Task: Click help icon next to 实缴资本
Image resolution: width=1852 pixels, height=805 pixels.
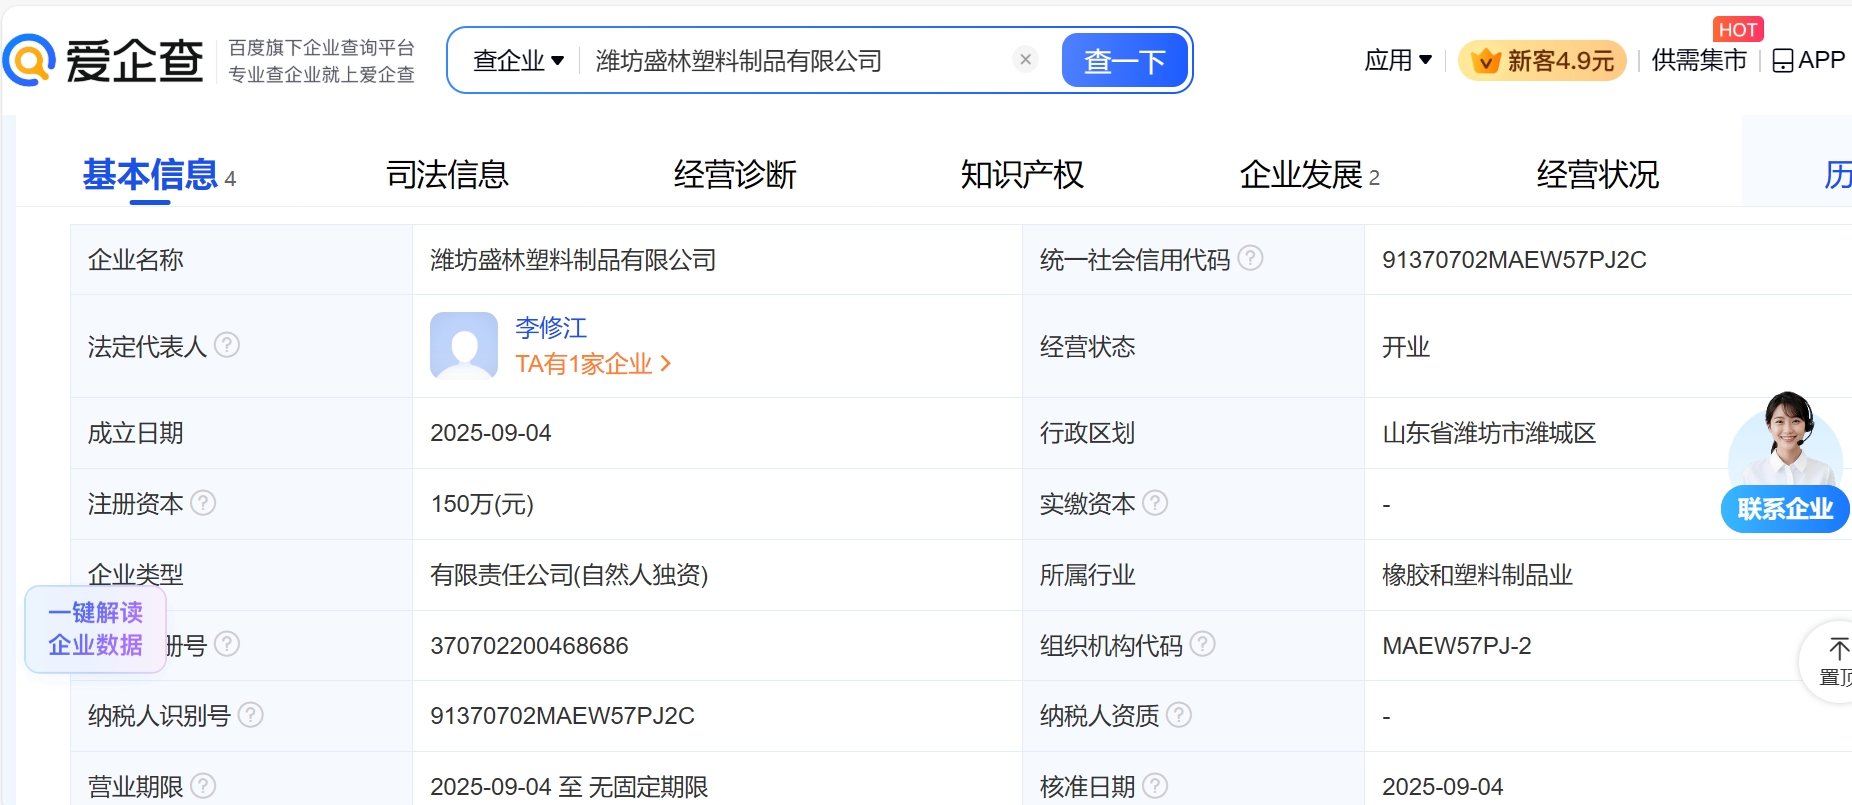Action: (1155, 502)
